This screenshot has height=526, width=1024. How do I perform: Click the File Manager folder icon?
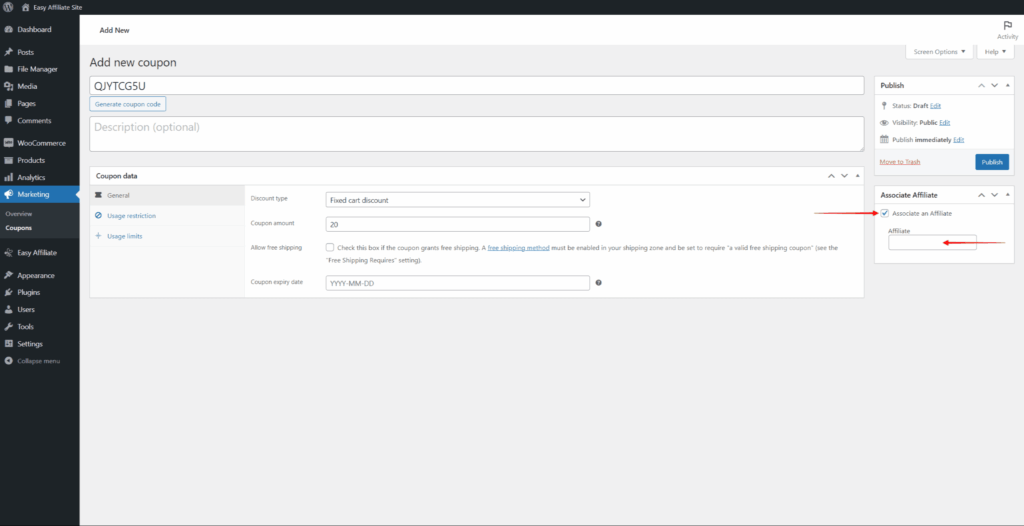(x=8, y=69)
